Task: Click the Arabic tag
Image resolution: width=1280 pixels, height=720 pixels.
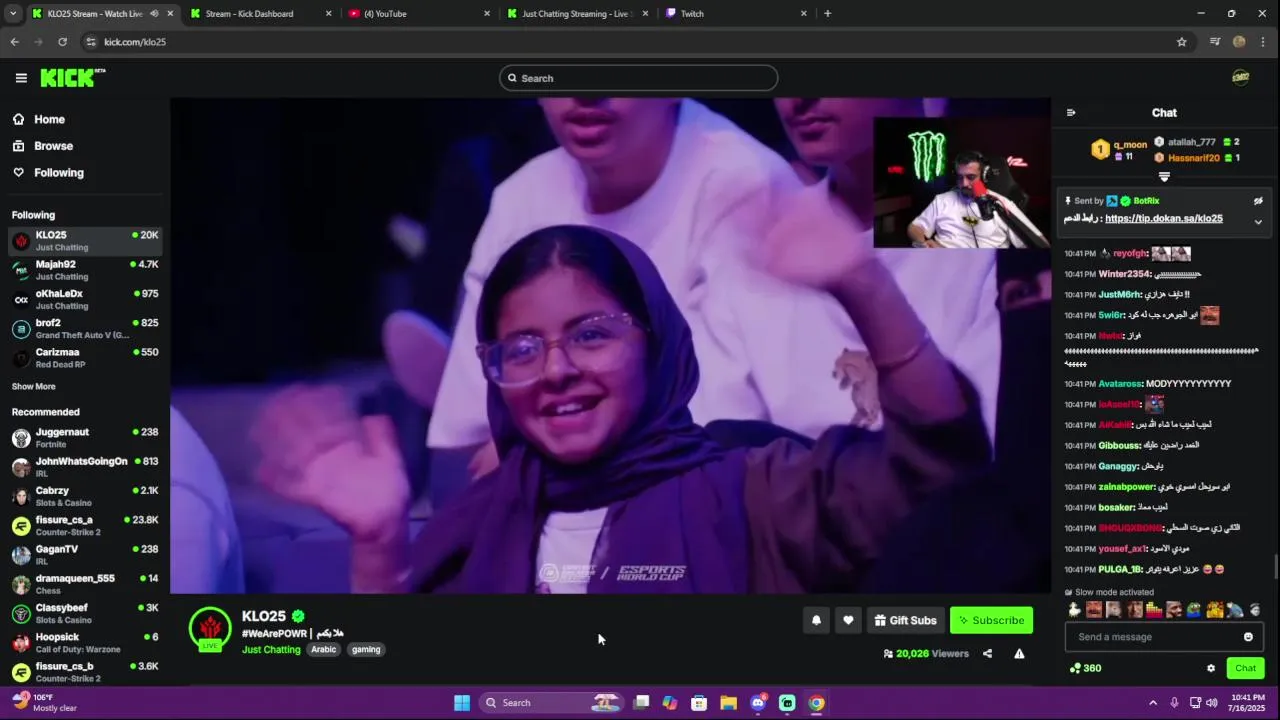Action: point(324,650)
